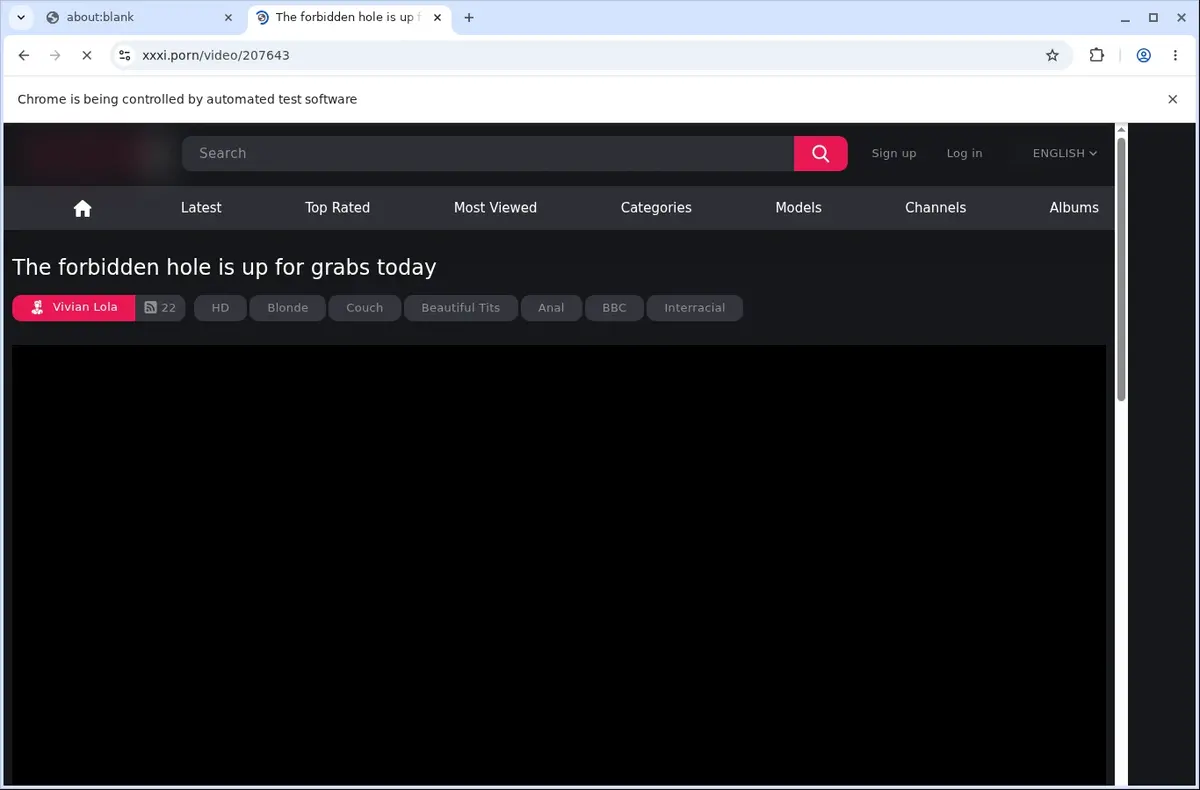Open the Channels menu item

pyautogui.click(x=935, y=208)
